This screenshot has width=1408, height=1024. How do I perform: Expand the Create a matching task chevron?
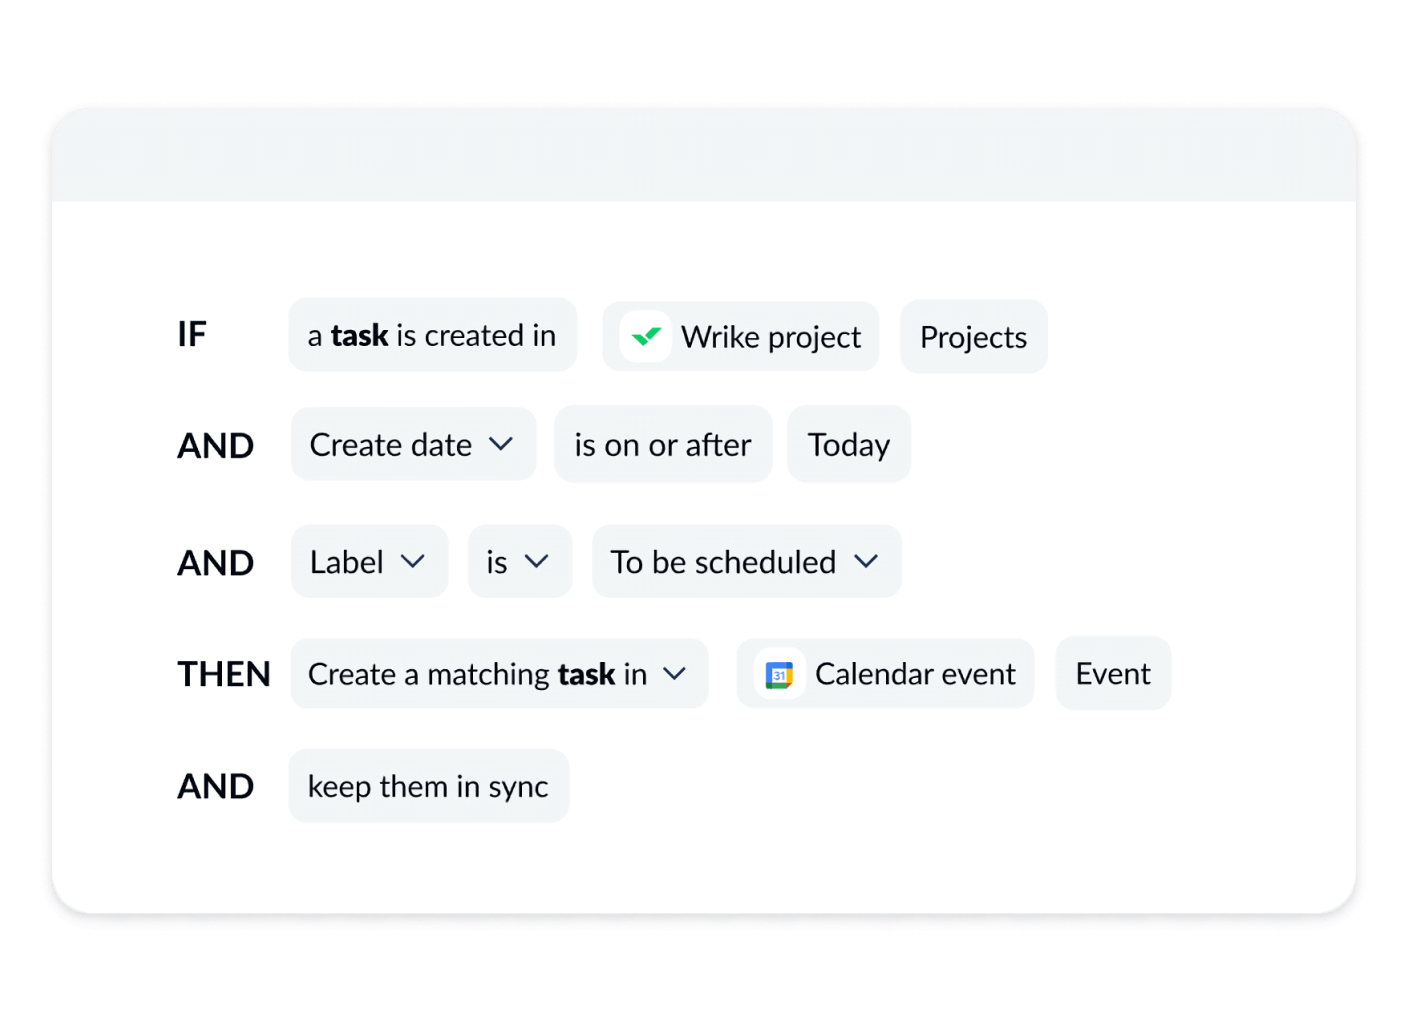point(675,674)
